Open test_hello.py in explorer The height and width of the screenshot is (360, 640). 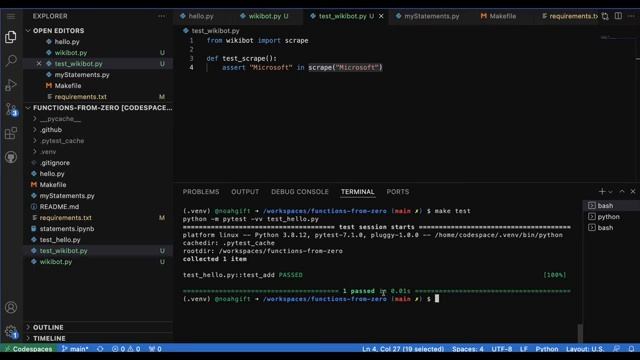[60, 240]
